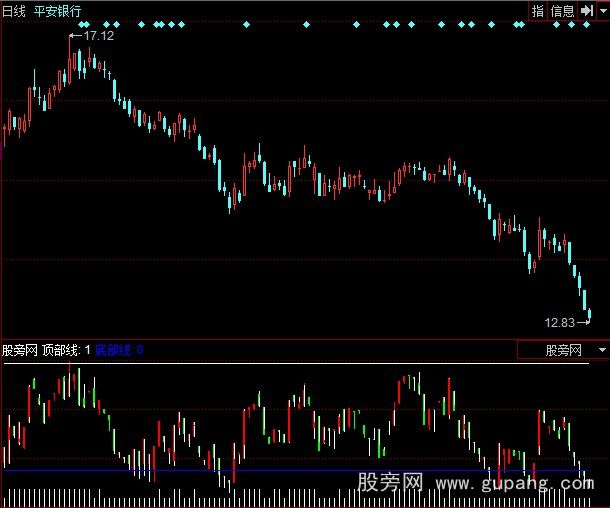
Task: Click the dropdown arrow beside 股旁网 box
Action: point(601,350)
